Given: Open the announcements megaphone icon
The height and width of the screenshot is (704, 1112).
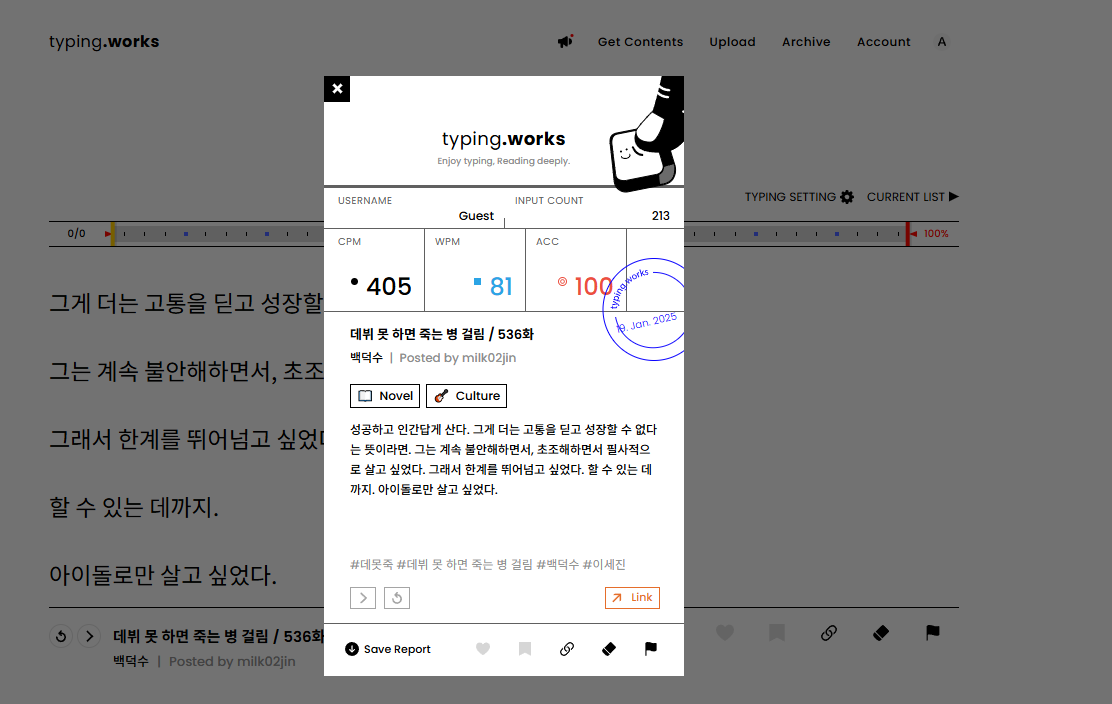Looking at the screenshot, I should click(565, 41).
